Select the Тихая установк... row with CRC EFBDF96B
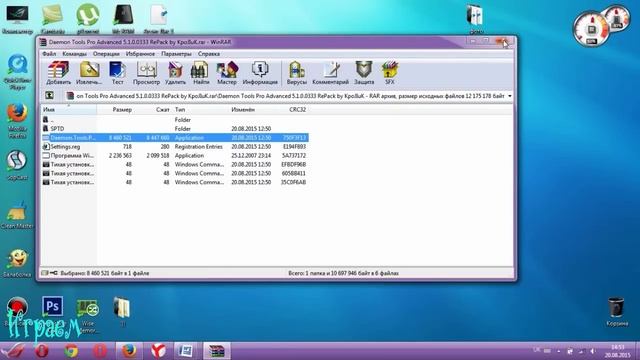Screen dimensions: 640x360 tap(175, 164)
